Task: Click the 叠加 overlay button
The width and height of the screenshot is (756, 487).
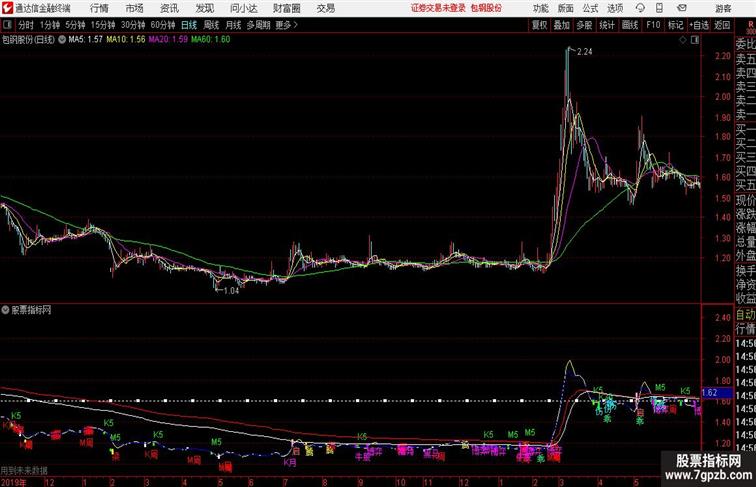Action: click(x=561, y=25)
